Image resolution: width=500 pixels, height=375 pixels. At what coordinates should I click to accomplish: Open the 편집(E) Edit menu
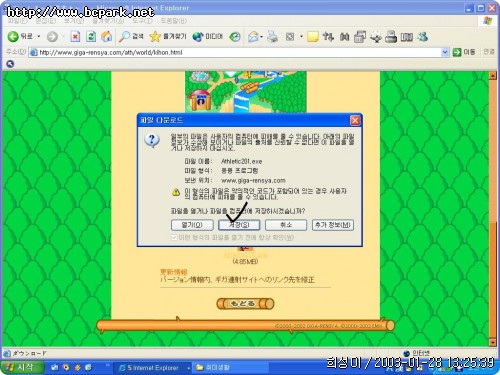(x=46, y=21)
